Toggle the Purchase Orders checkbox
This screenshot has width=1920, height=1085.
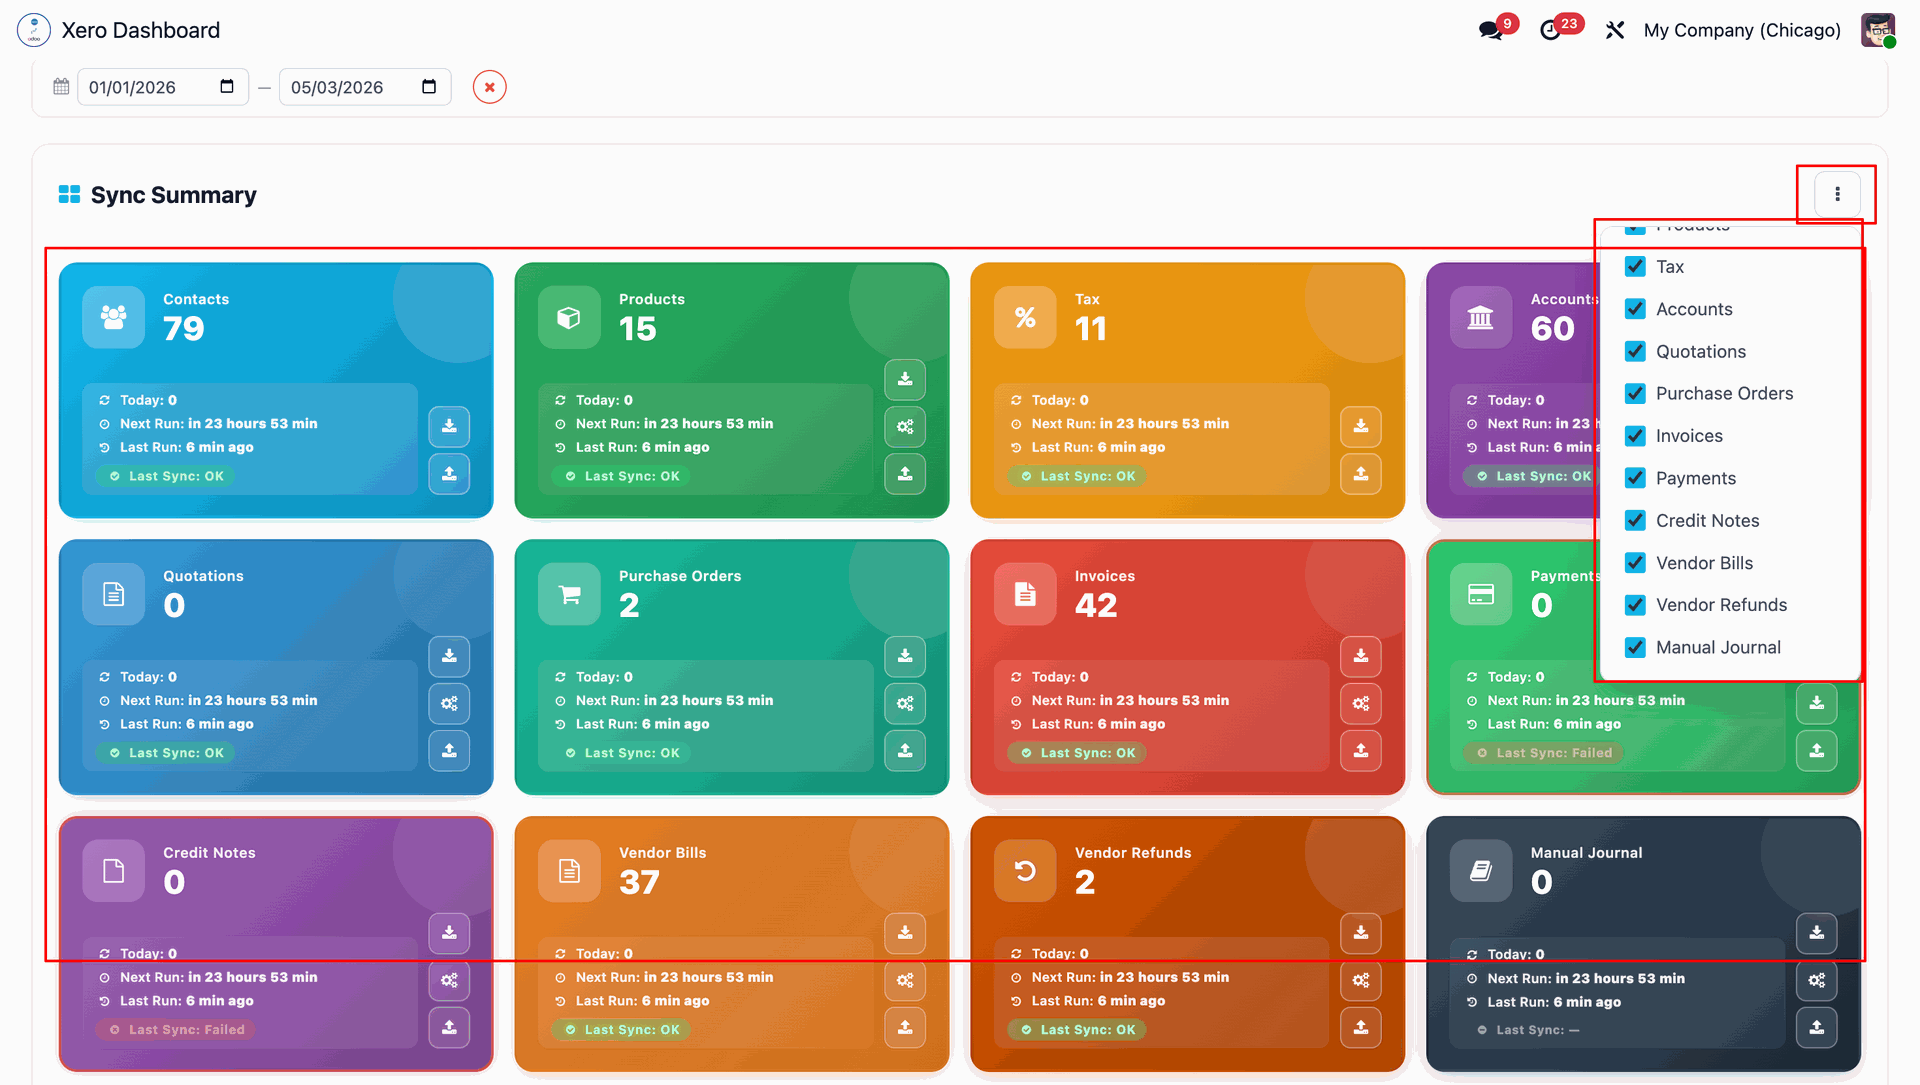[x=1635, y=394]
